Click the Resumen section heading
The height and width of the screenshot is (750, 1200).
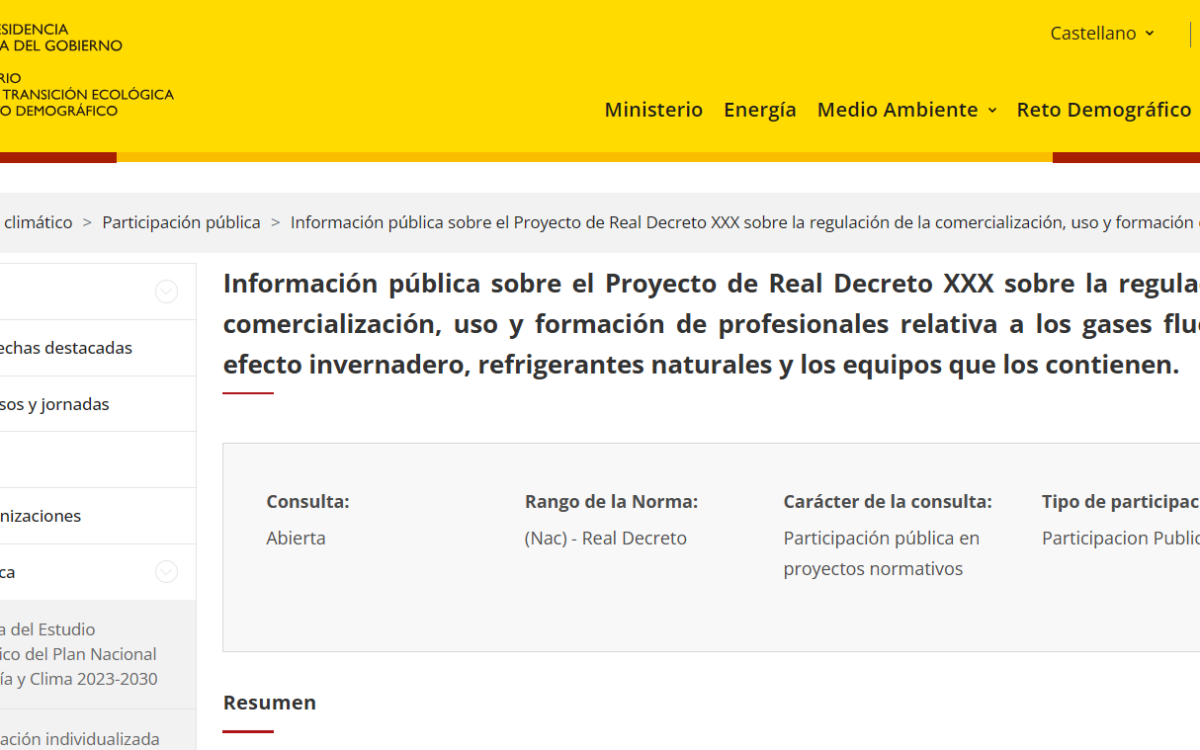269,702
